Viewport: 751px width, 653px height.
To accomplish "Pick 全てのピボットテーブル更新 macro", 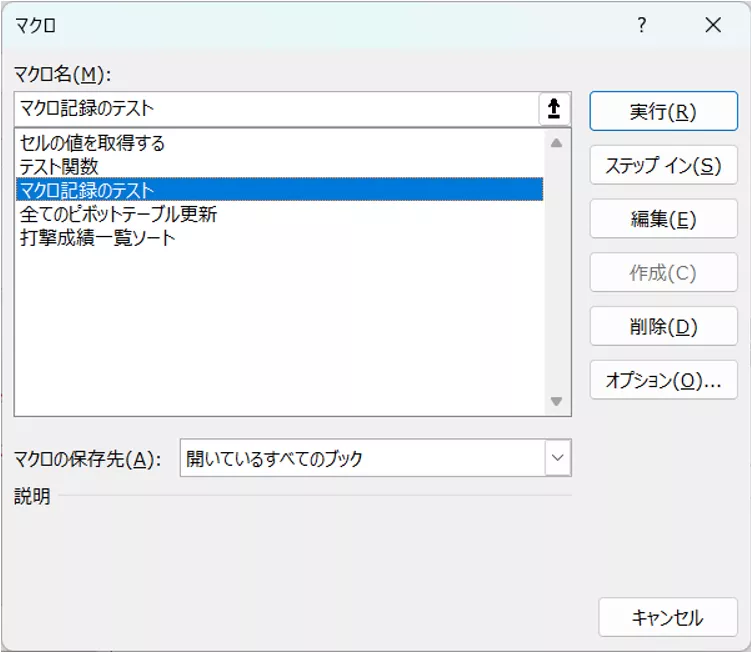I will 119,214.
